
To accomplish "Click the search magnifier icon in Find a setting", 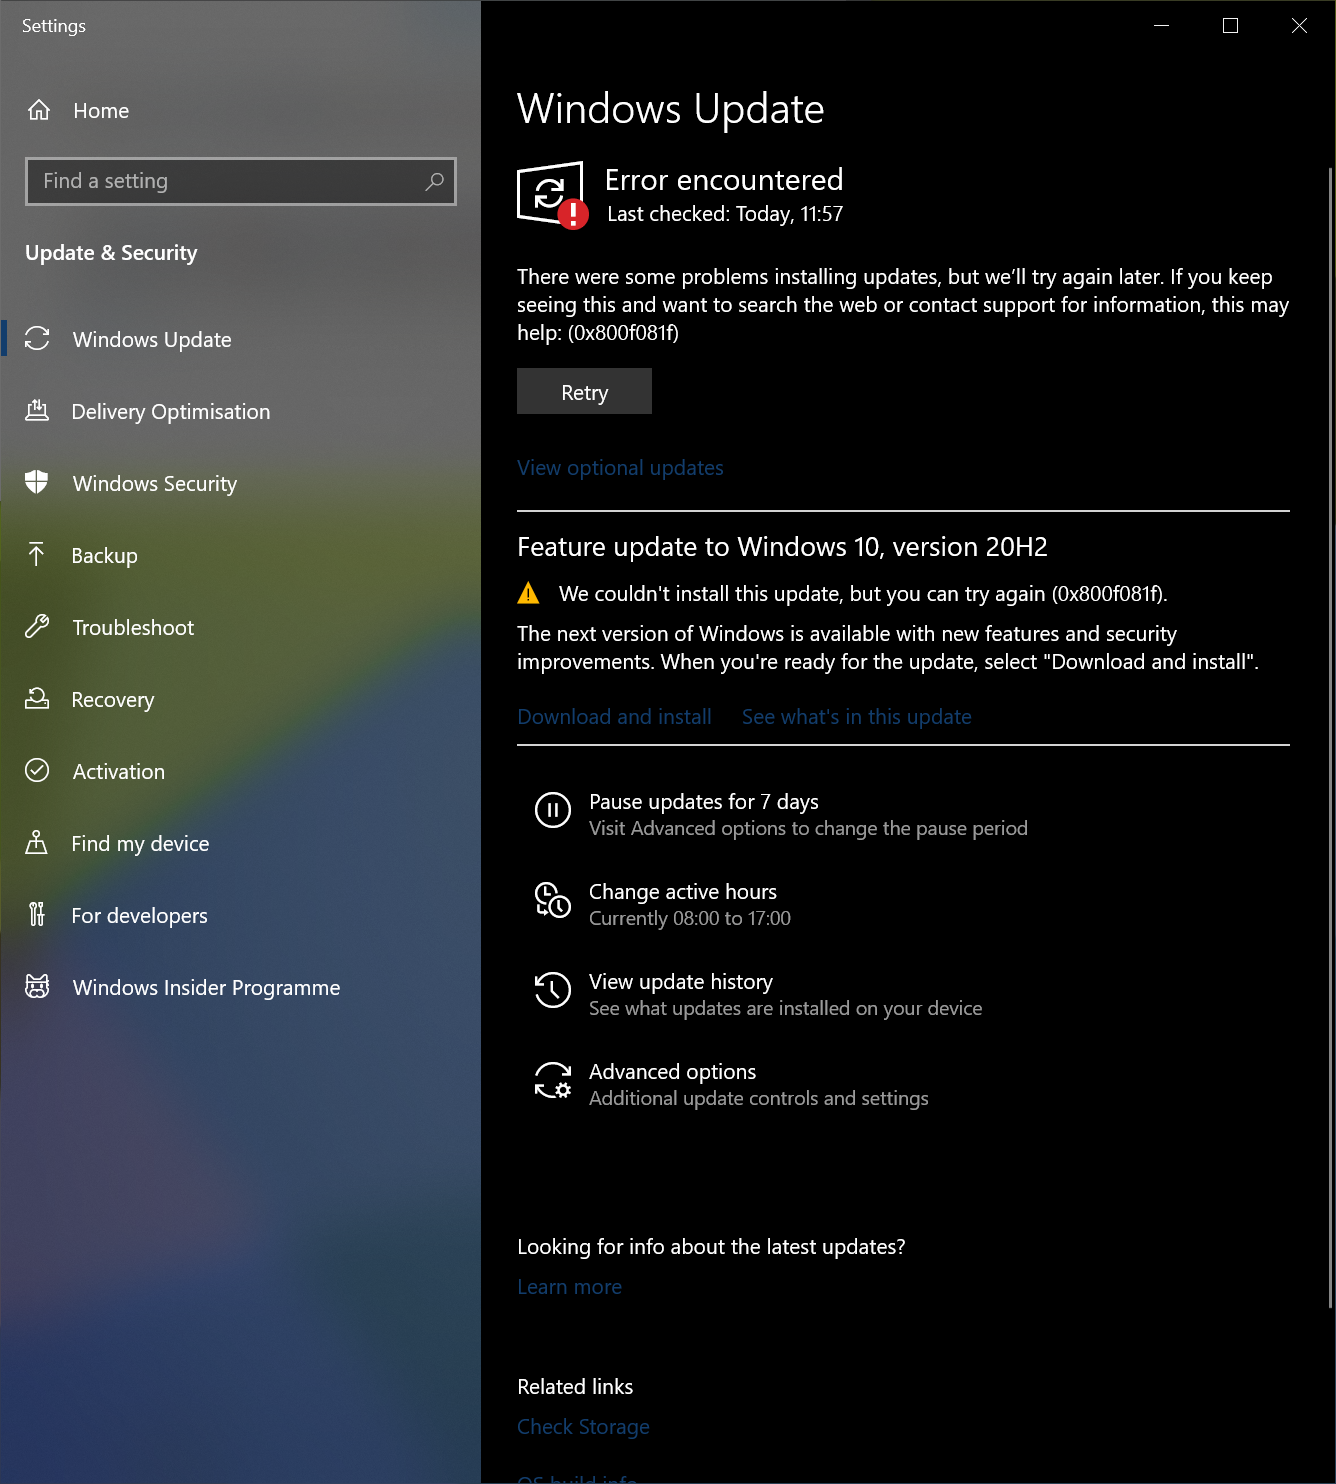I will (434, 181).
